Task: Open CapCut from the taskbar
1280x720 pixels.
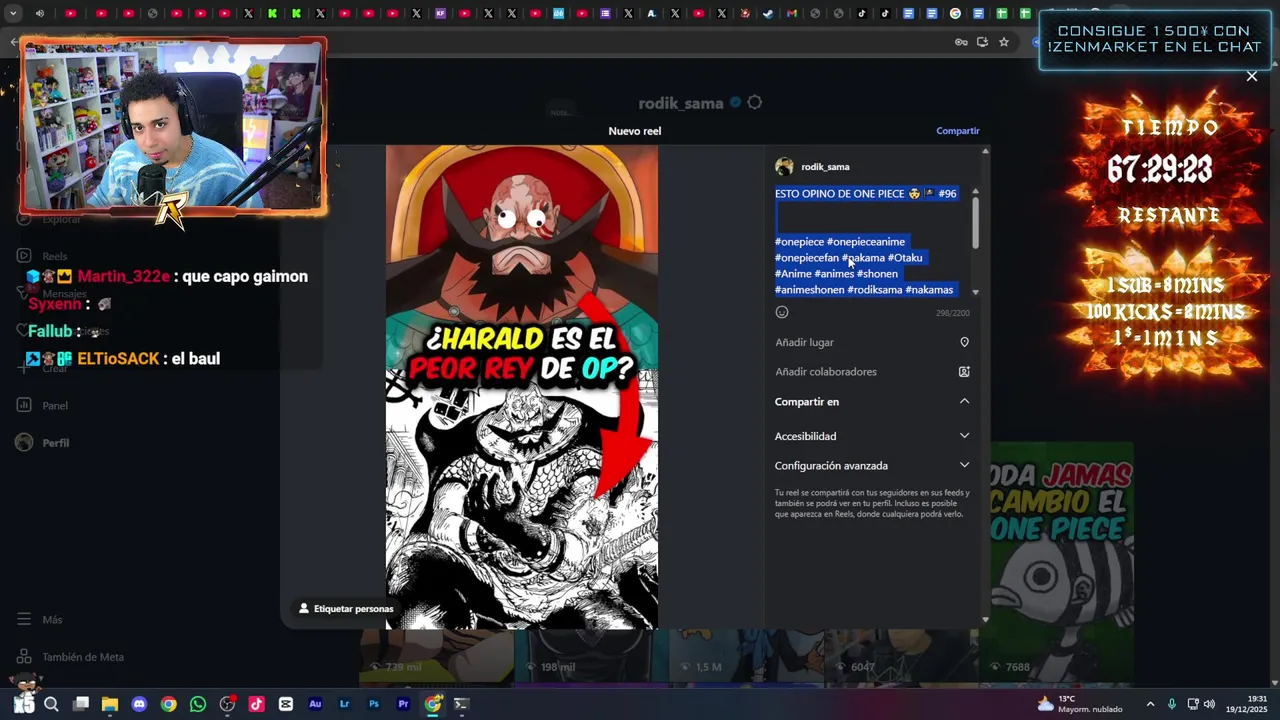Action: [x=286, y=704]
